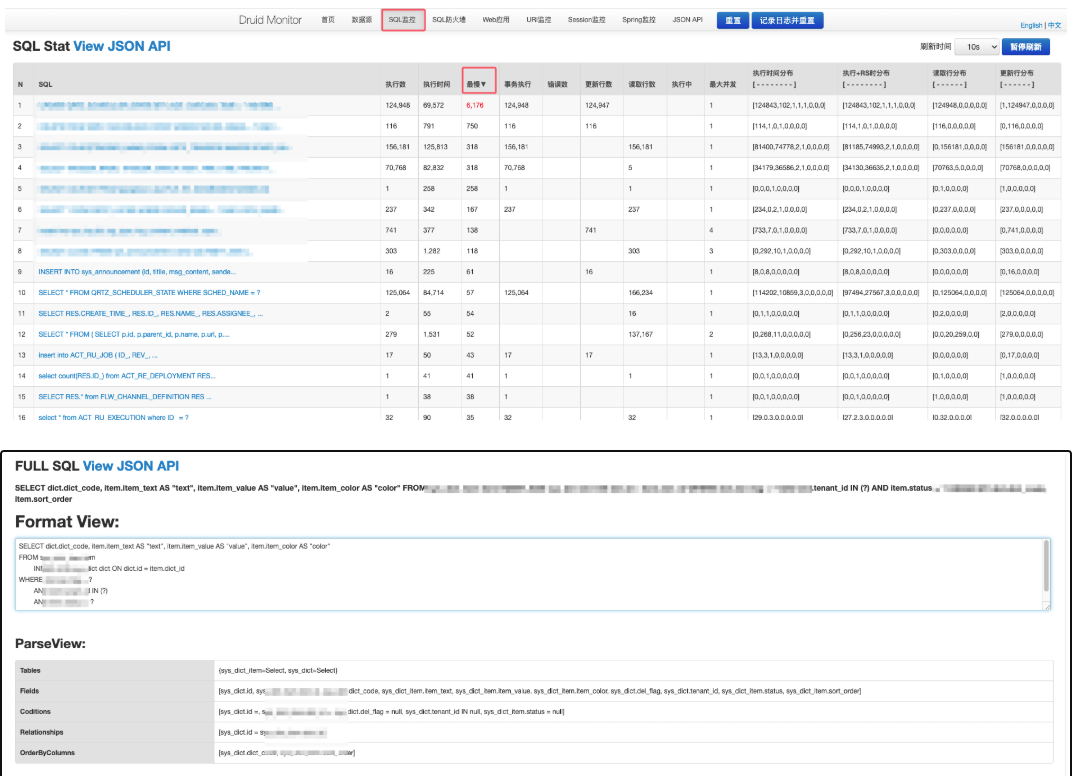Viewport: 1077px width, 776px height.
Task: Sort by the 最慢 column header
Action: 476,84
